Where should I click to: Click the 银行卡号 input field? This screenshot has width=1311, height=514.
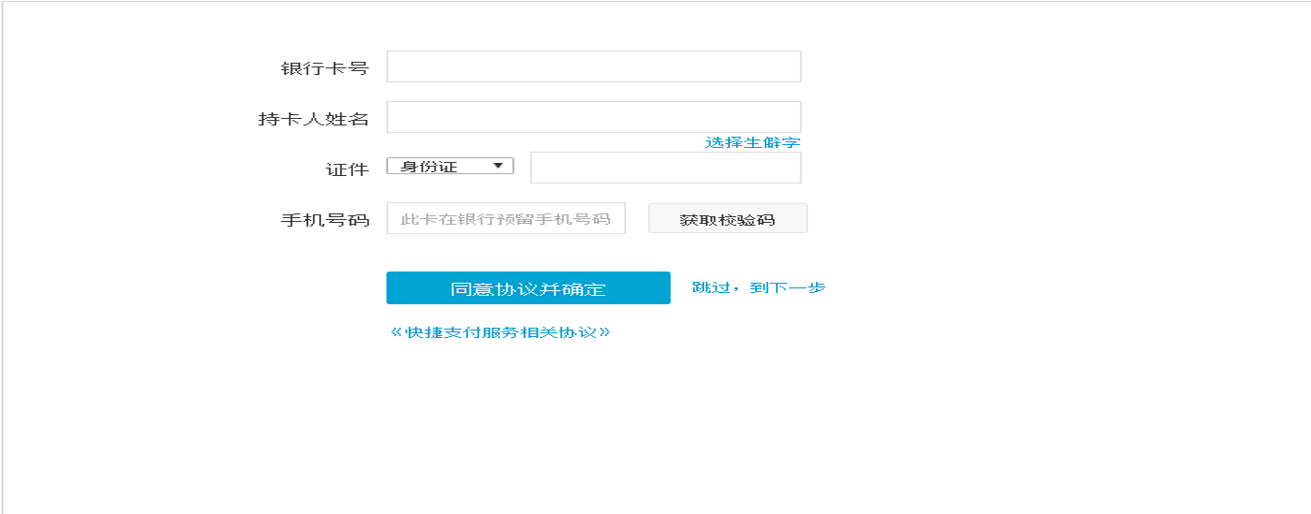[x=593, y=67]
